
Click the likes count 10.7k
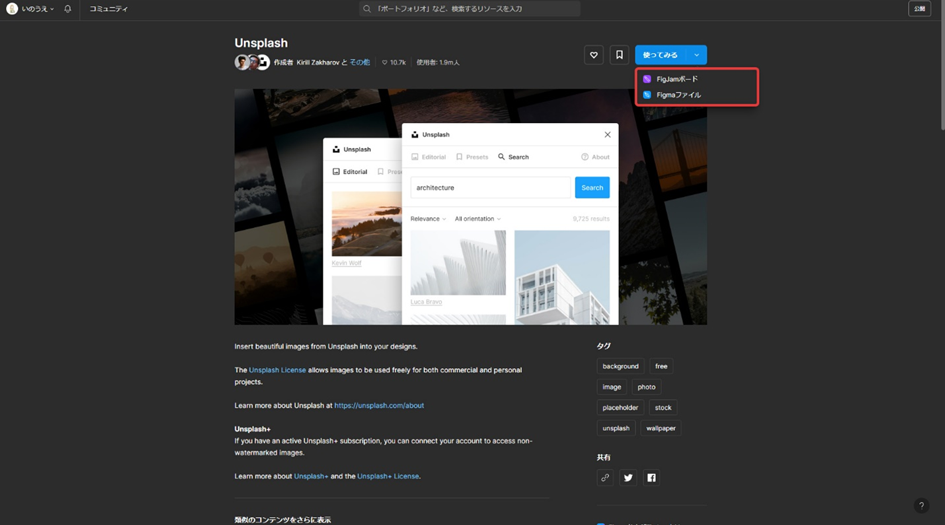click(x=394, y=62)
